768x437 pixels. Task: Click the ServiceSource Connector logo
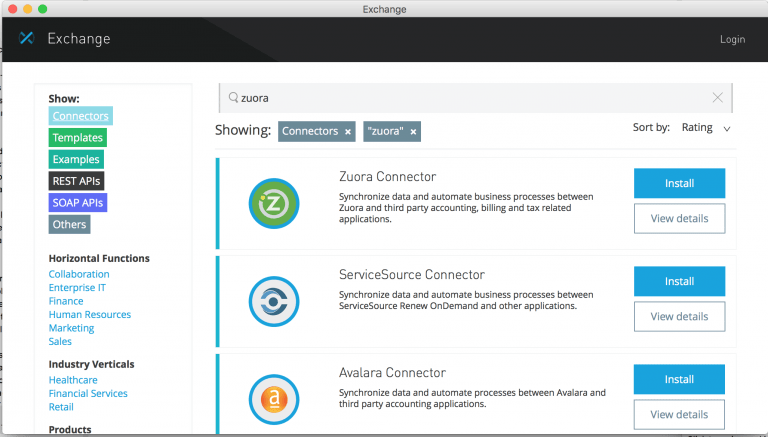click(x=274, y=301)
